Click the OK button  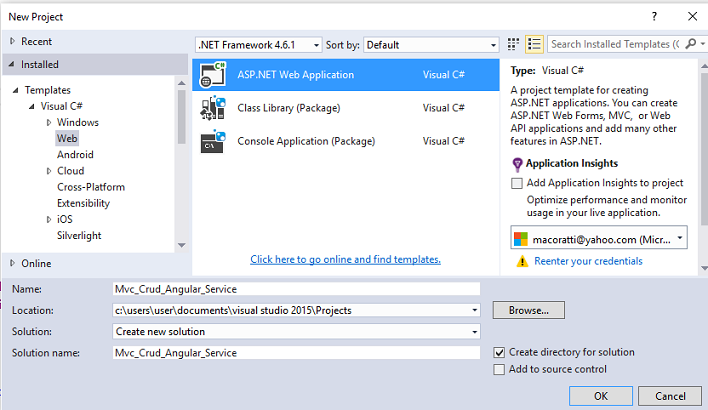pyautogui.click(x=601, y=396)
